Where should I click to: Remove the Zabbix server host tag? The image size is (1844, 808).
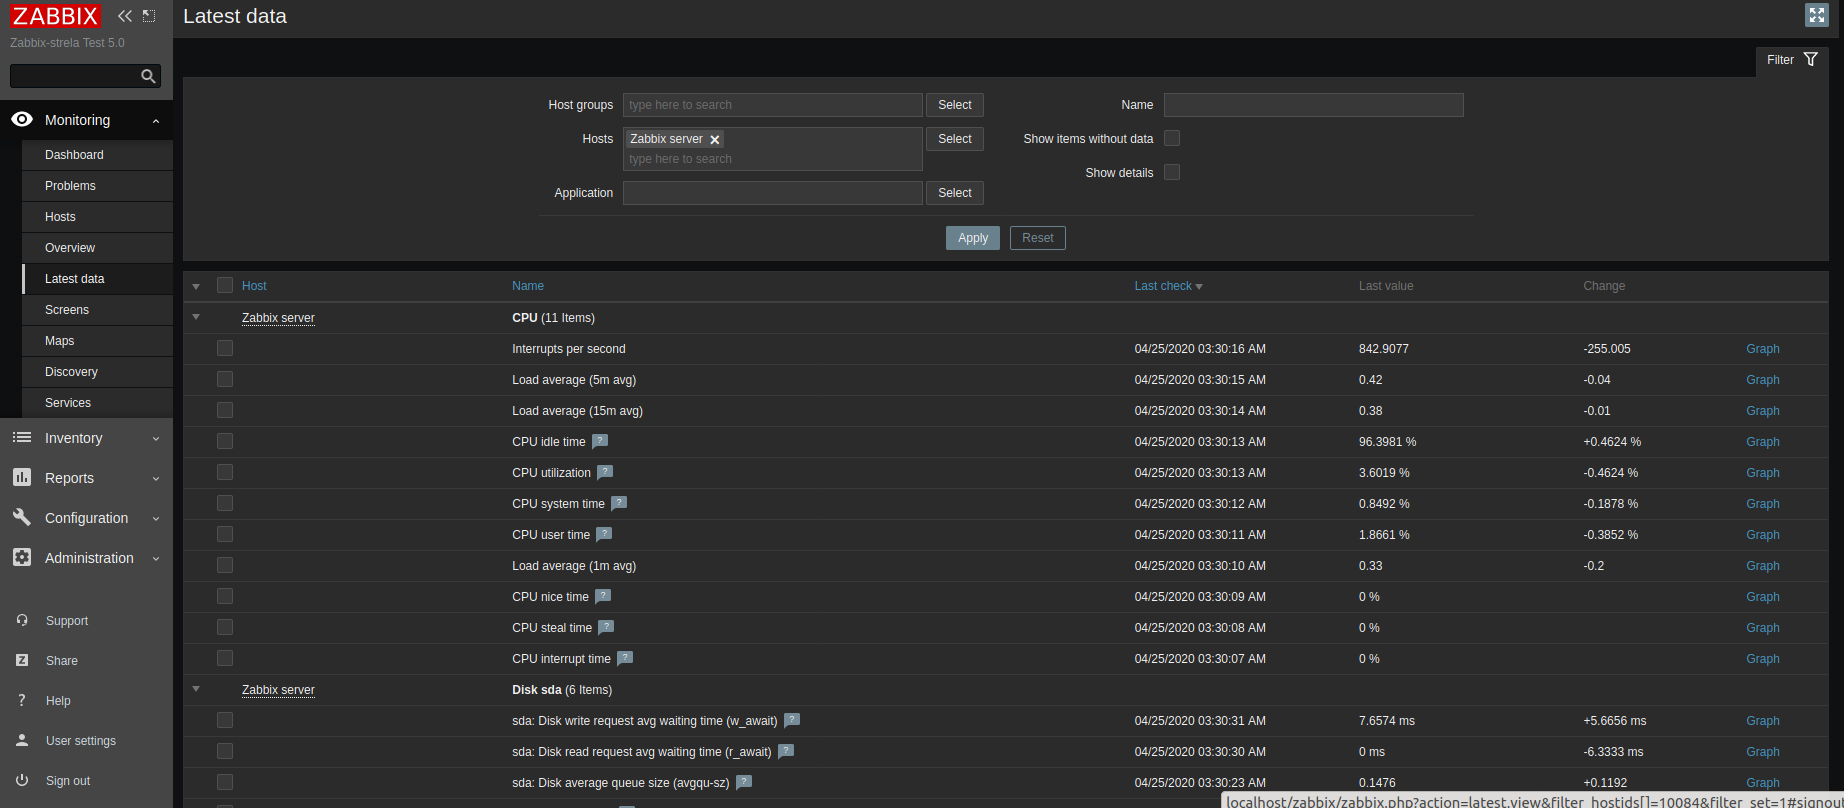click(715, 140)
